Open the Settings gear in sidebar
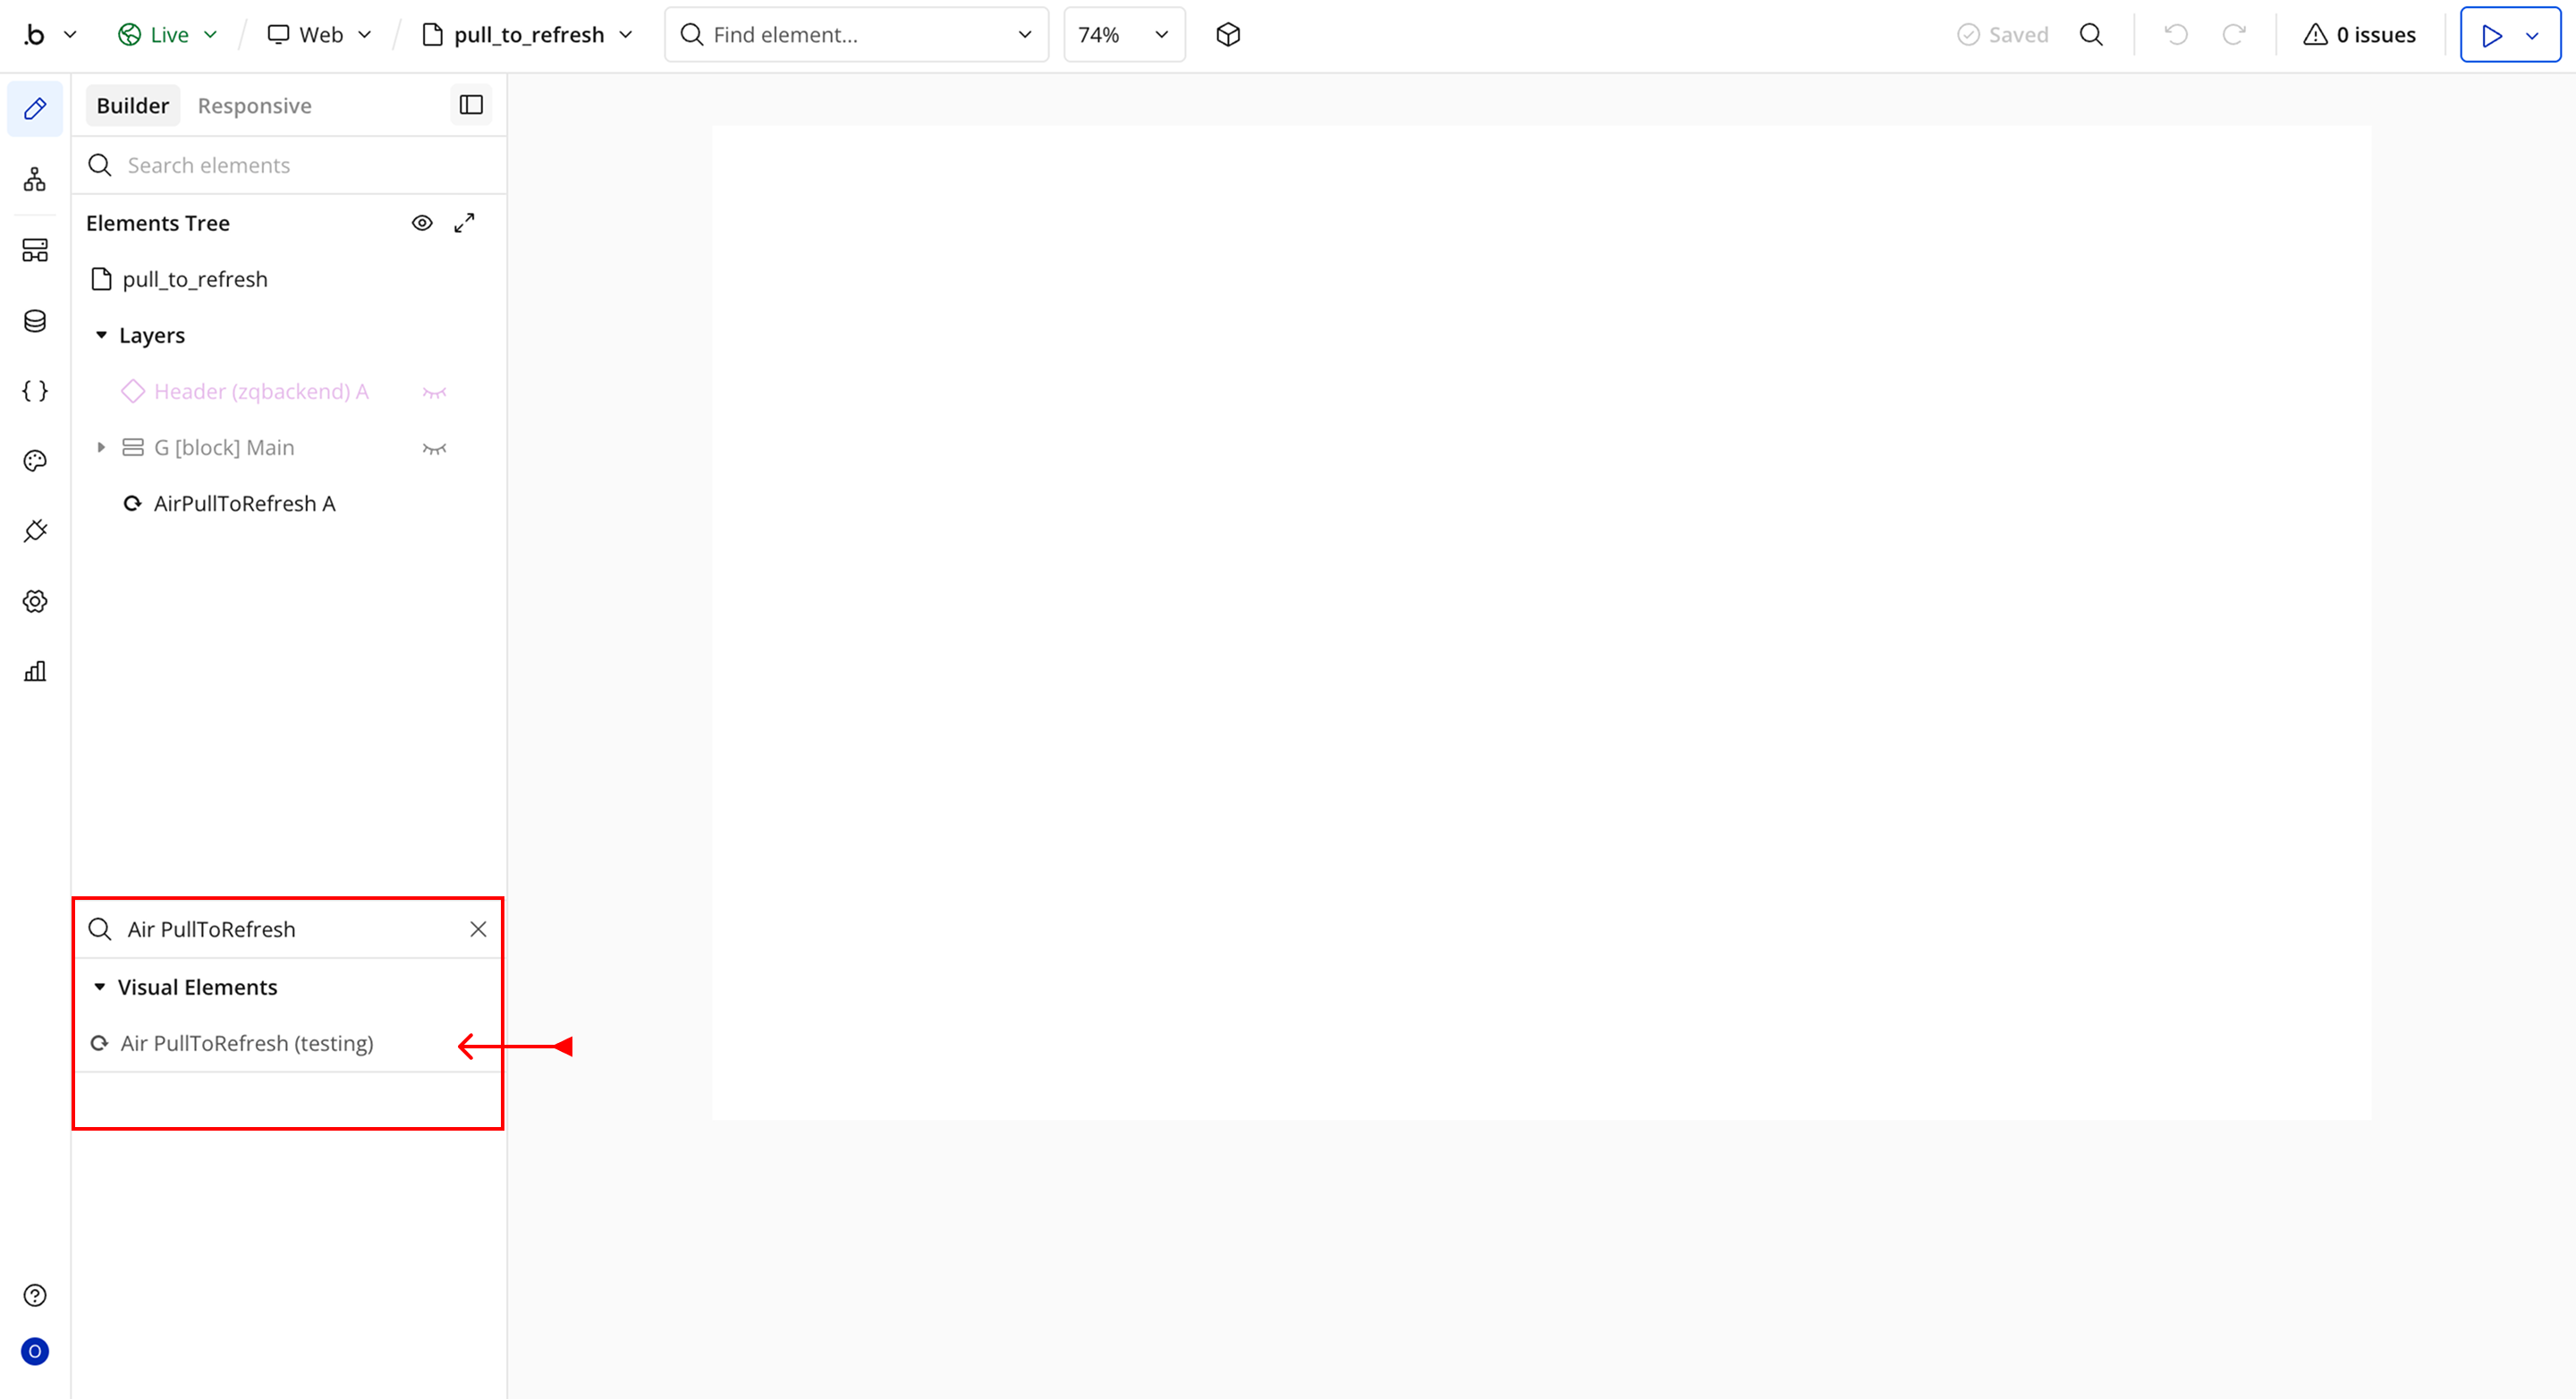The image size is (2576, 1399). tap(35, 601)
